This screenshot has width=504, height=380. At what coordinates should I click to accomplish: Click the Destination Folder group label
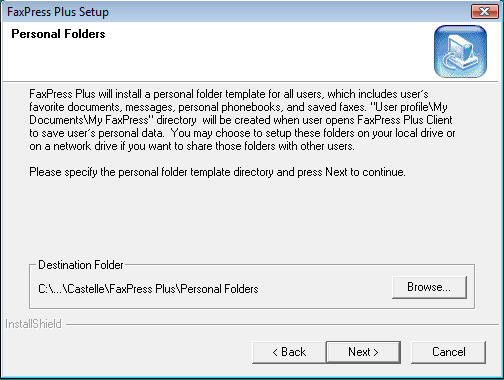[81, 265]
